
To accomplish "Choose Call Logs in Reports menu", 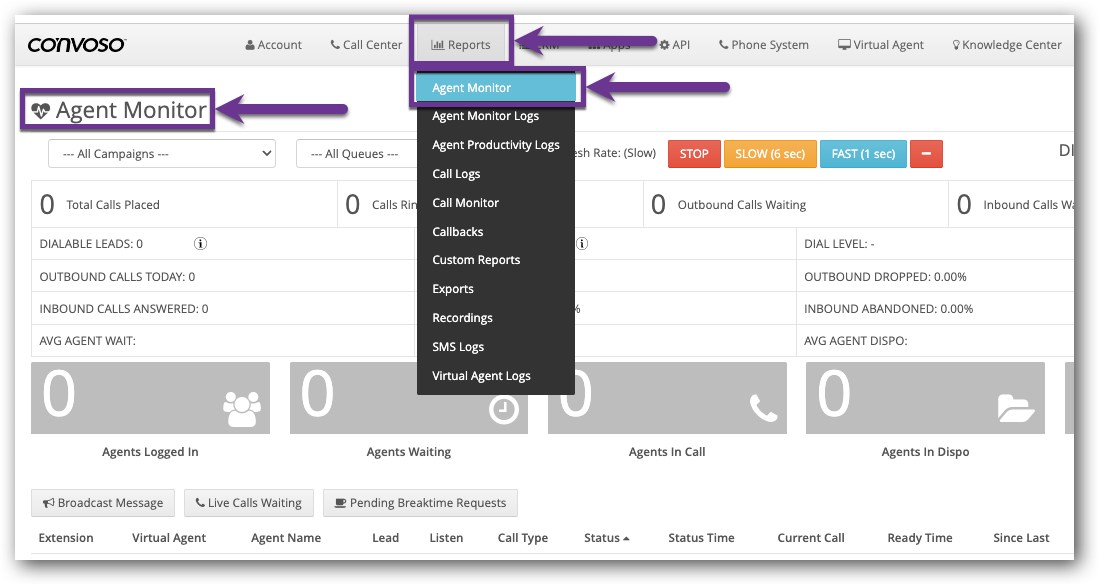I will 456,174.
